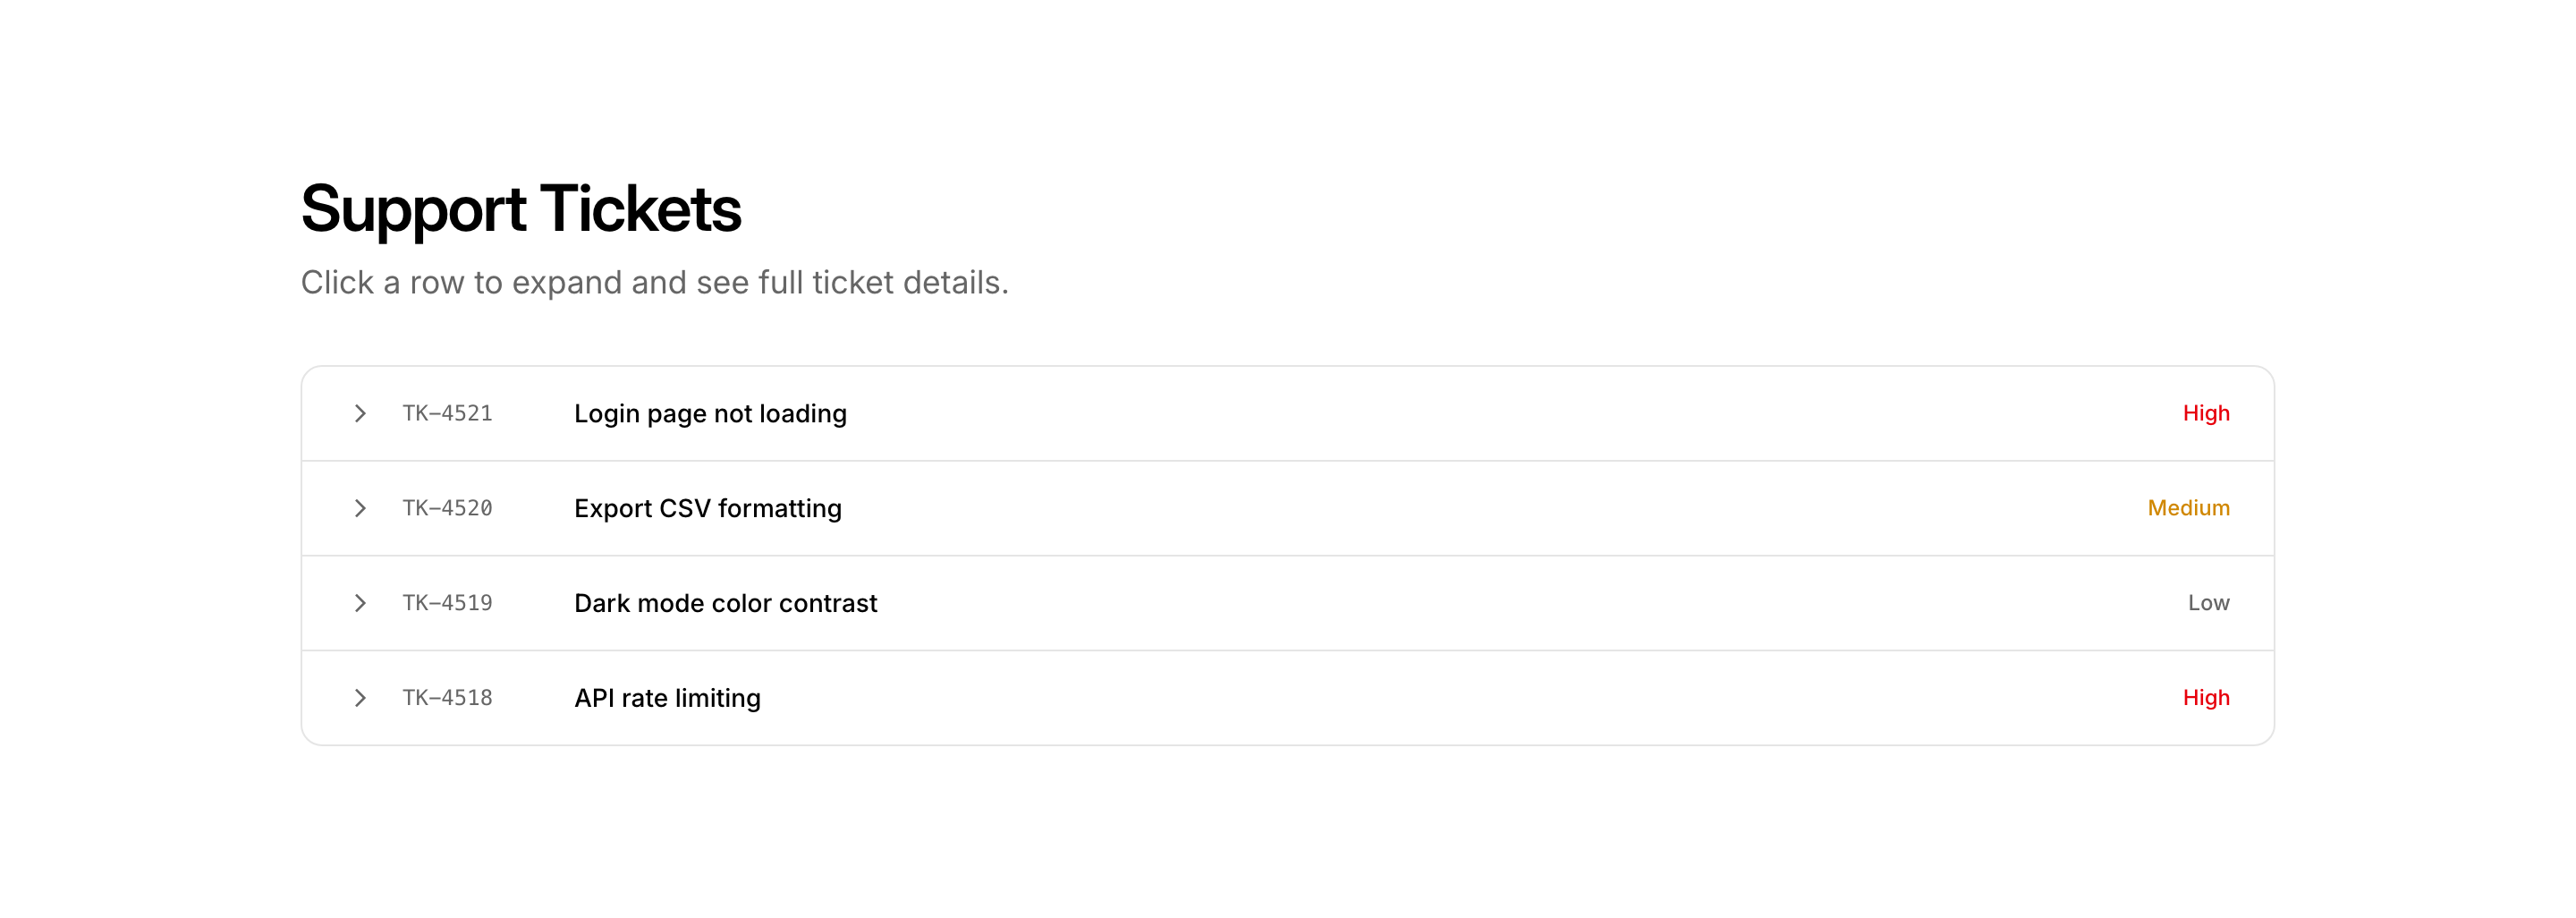
Task: Open the Login page not loading ticket
Action: pyautogui.click(x=710, y=414)
